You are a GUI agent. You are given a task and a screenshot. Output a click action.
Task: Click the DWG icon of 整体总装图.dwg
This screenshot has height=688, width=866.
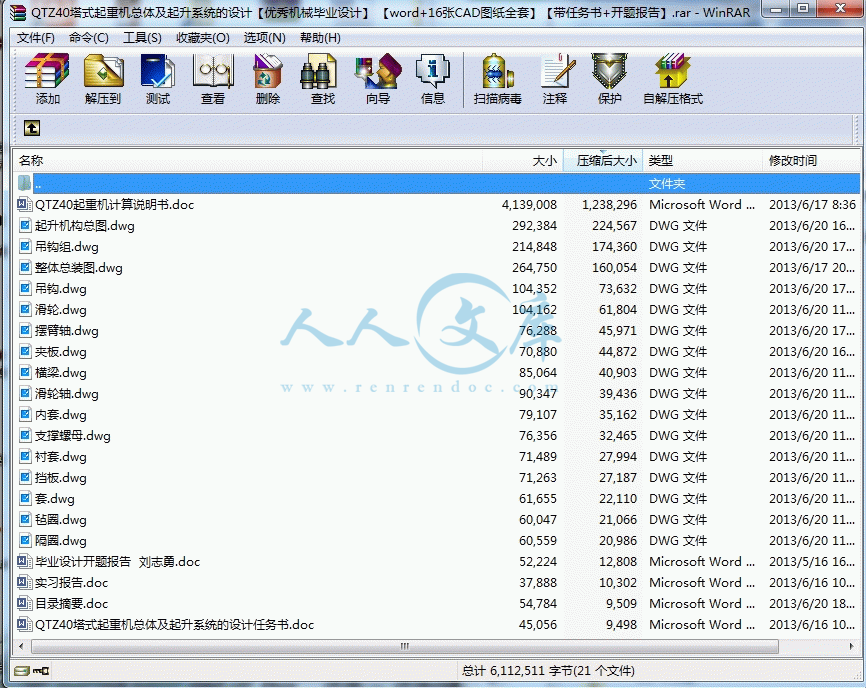pyautogui.click(x=25, y=268)
